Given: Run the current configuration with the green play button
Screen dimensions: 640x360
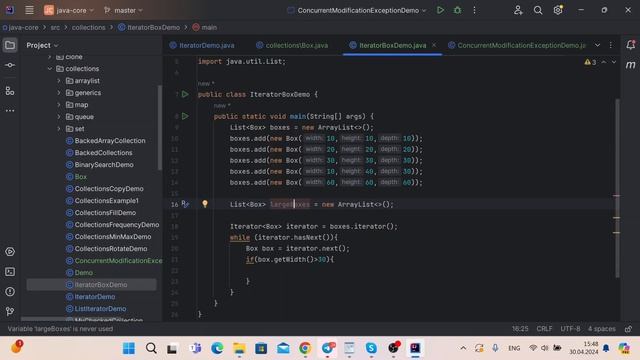Looking at the screenshot, I should 440,10.
